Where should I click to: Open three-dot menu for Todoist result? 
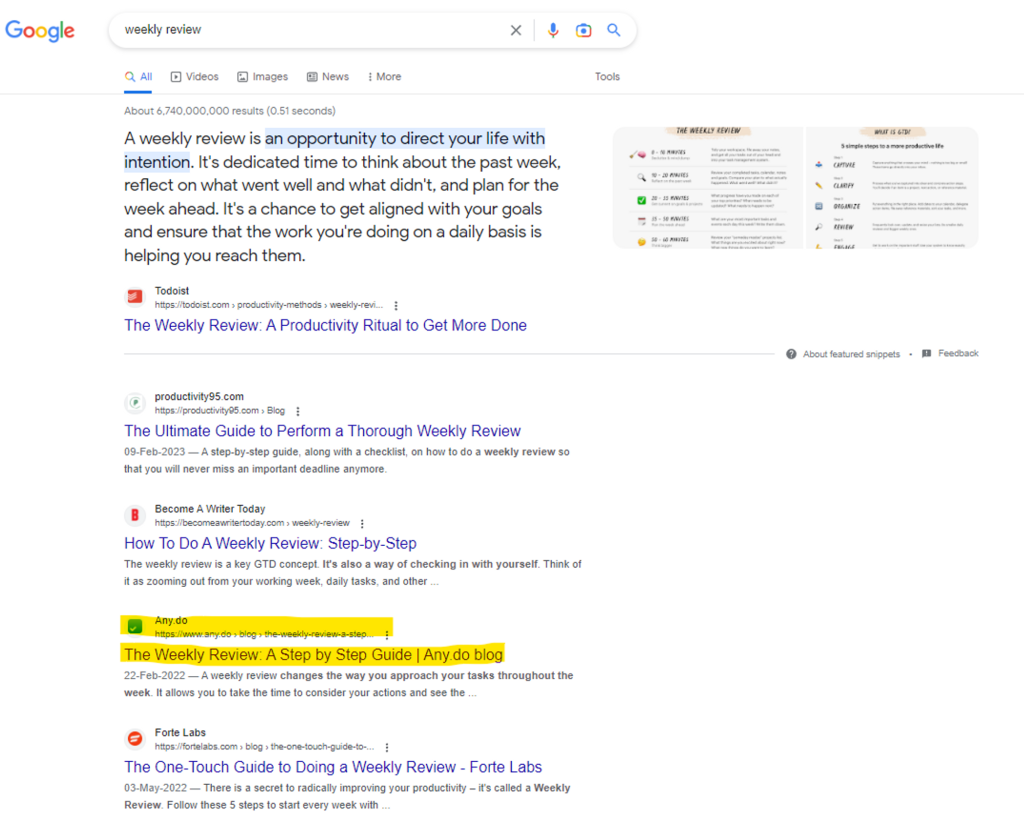tap(396, 305)
